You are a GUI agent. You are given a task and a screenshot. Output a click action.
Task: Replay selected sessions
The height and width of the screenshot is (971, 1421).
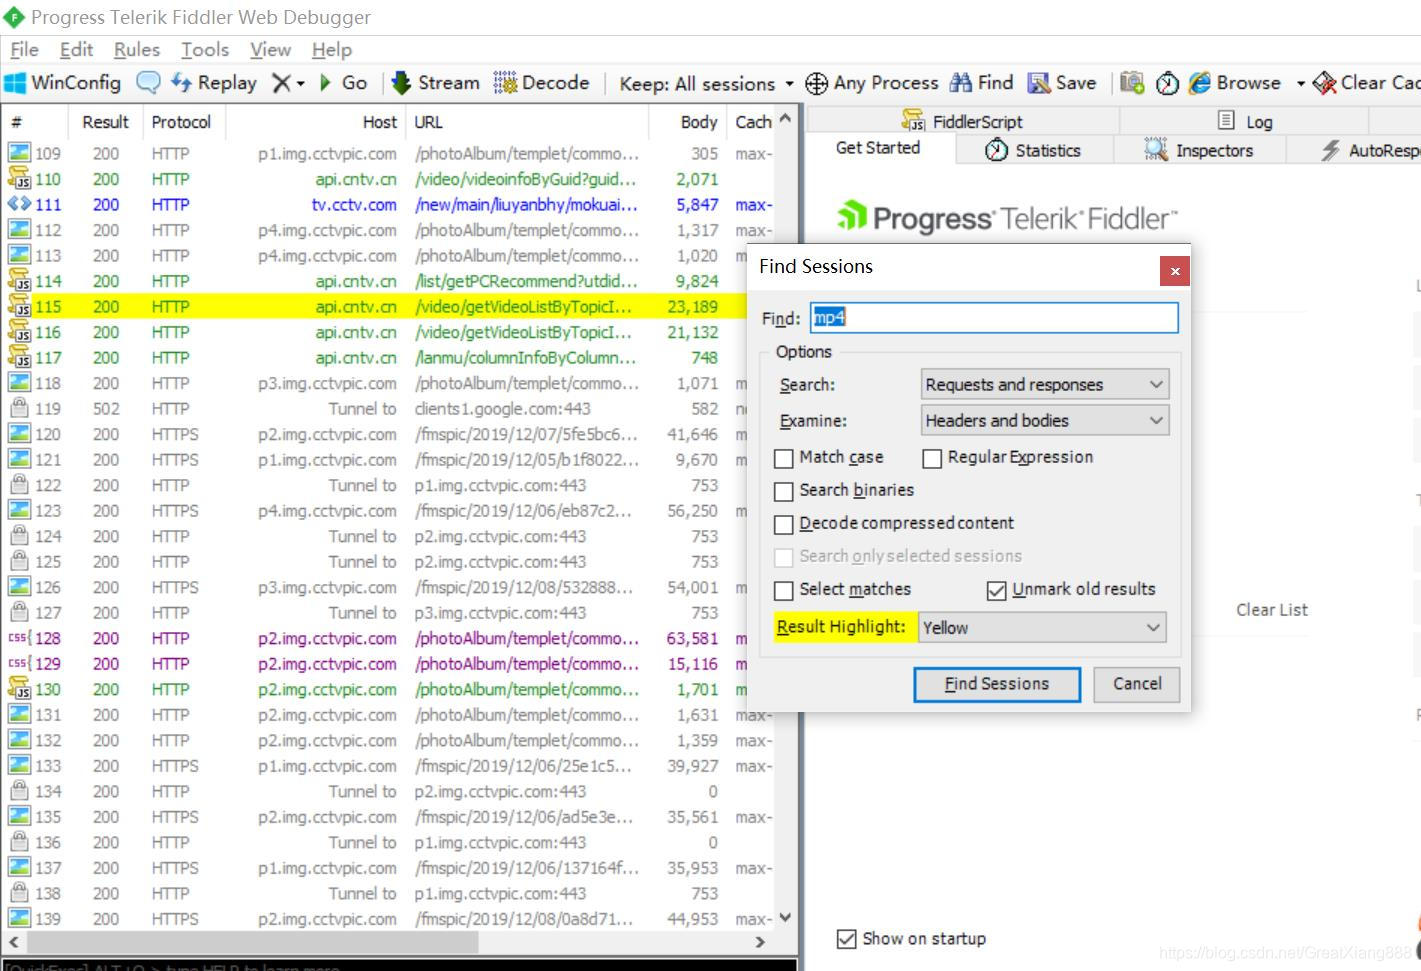(214, 83)
